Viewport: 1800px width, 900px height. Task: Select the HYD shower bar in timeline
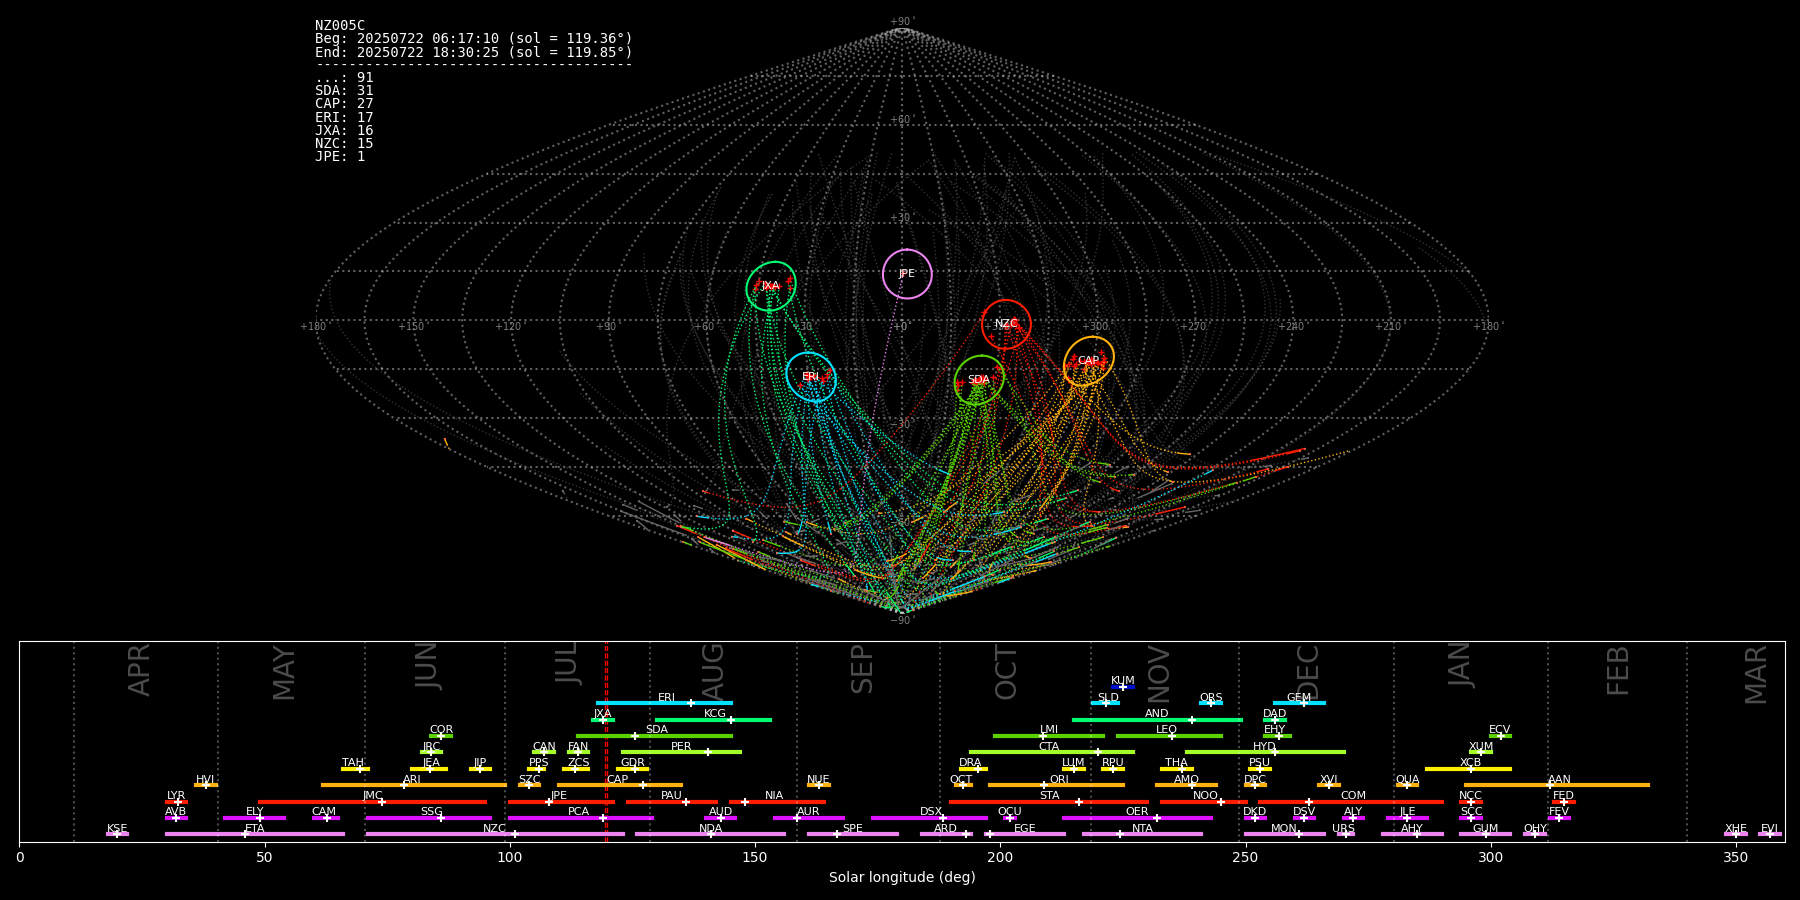(x=1265, y=752)
